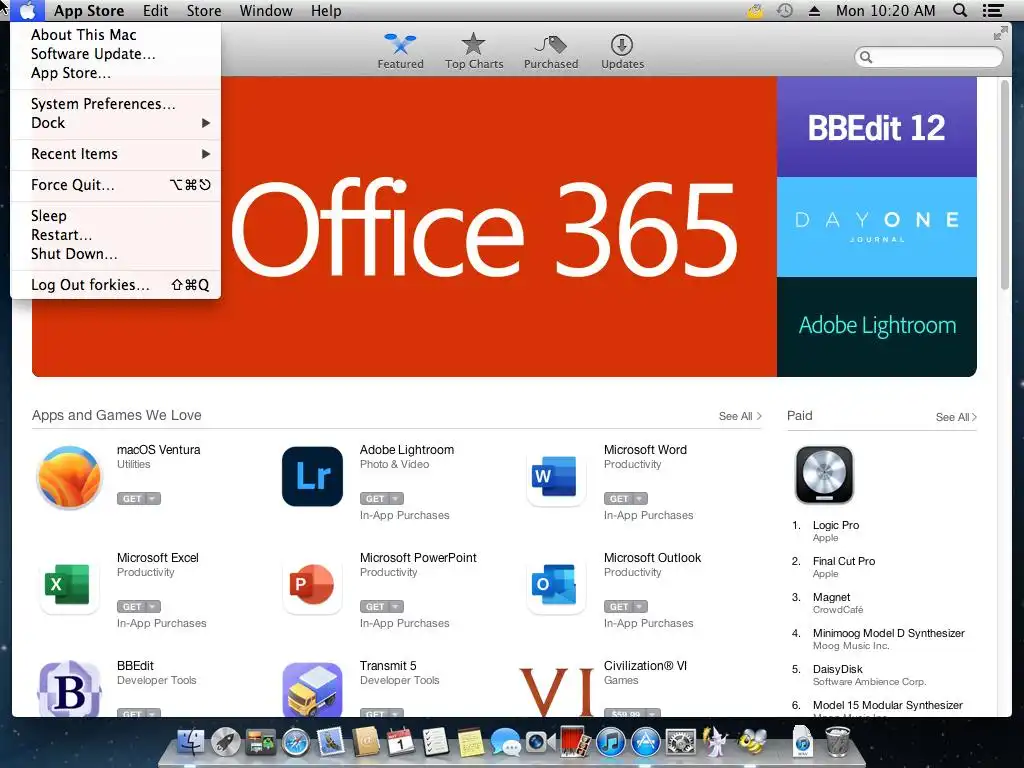Open the Updates section
The image size is (1024, 768).
coord(622,51)
